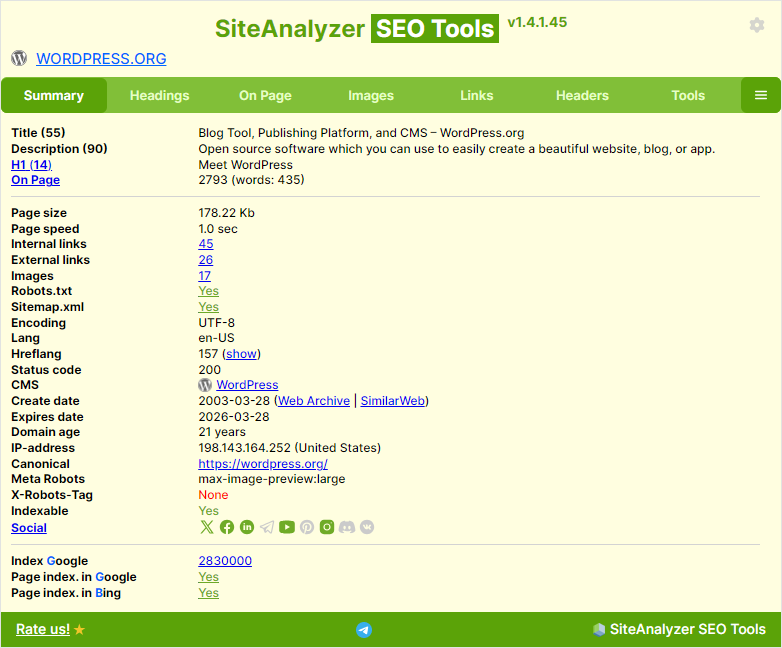782x648 pixels.
Task: Click the SiteAnalyzer SEO Tools header logo
Action: (357, 28)
